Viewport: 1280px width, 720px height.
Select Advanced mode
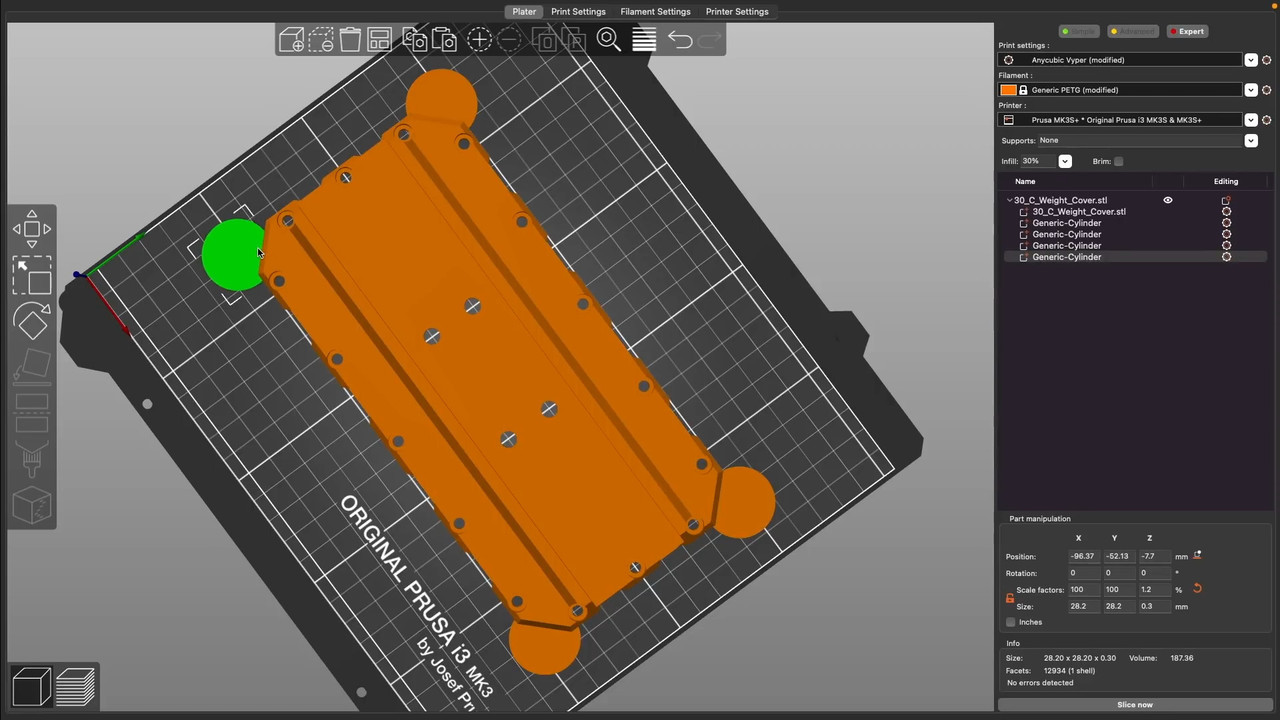click(1132, 31)
